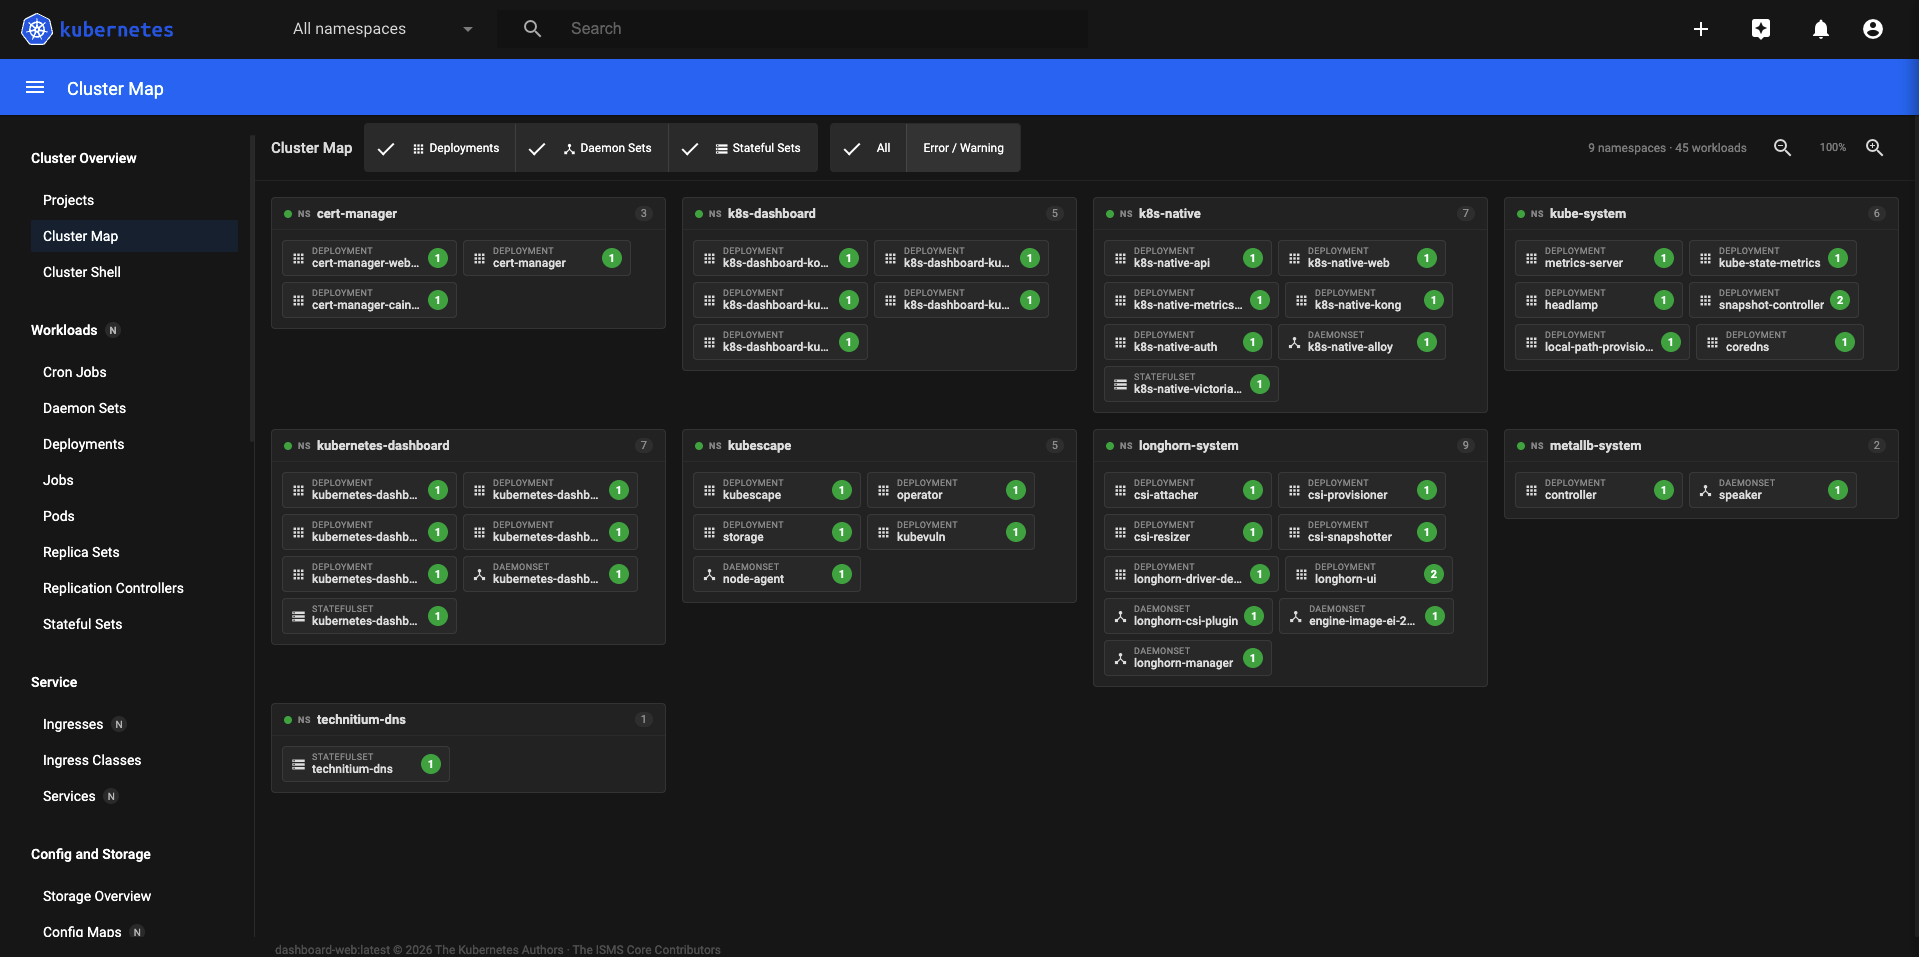
Task: Click the Kubernetes logo icon
Action: (x=37, y=29)
